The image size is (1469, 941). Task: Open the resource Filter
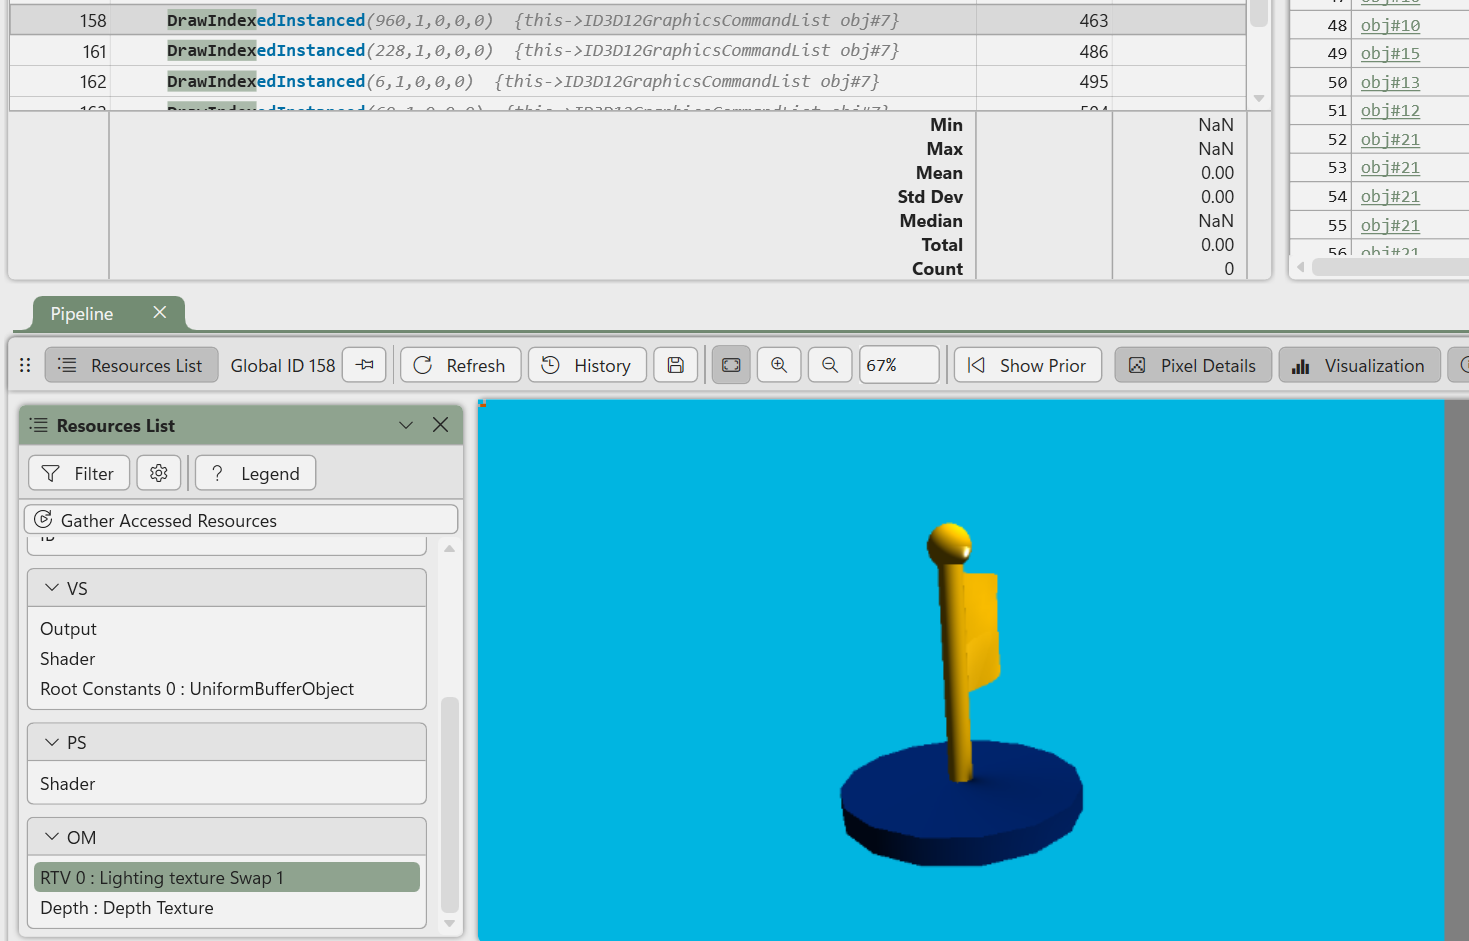tap(79, 473)
